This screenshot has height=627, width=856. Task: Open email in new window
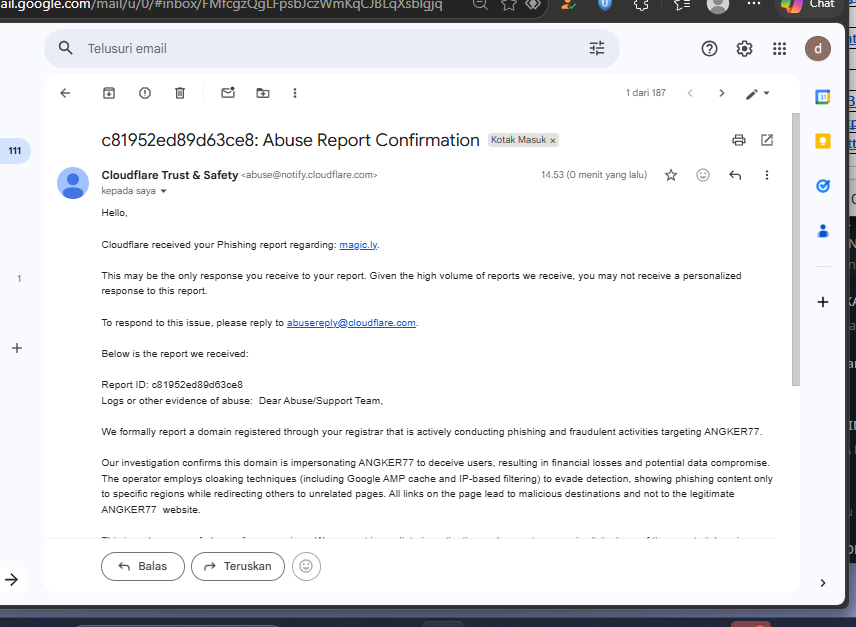click(x=767, y=140)
